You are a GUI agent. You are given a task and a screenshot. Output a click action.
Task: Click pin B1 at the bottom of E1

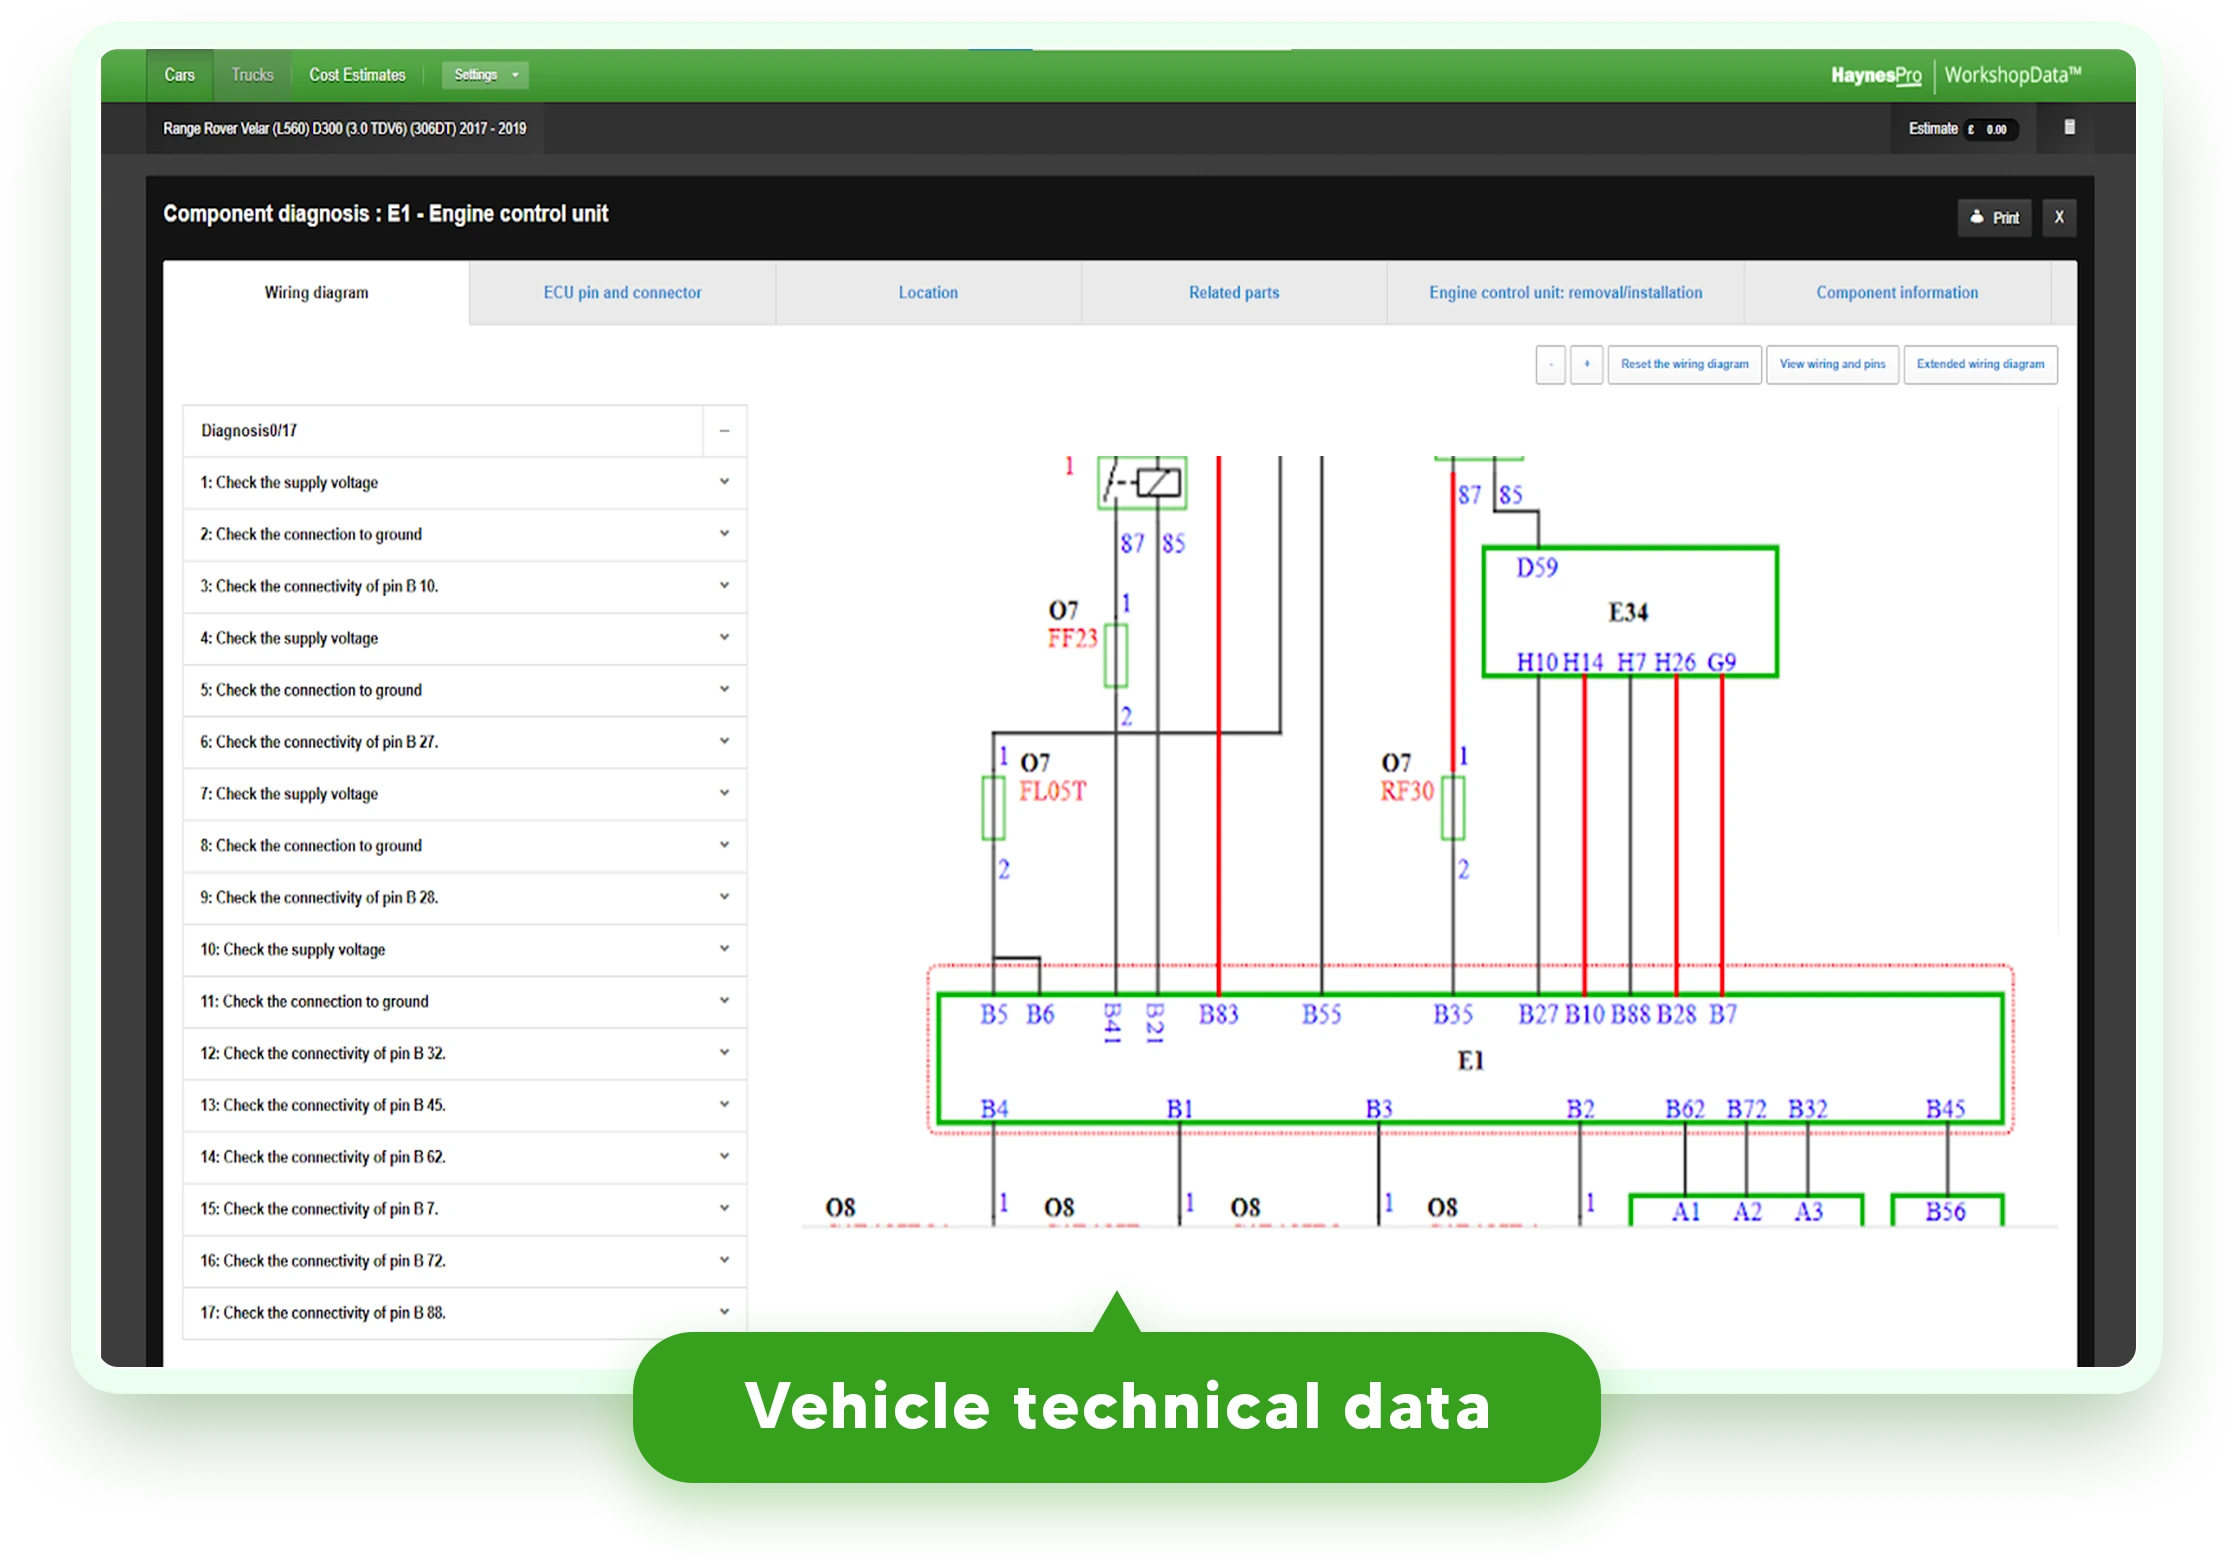pos(1180,1109)
